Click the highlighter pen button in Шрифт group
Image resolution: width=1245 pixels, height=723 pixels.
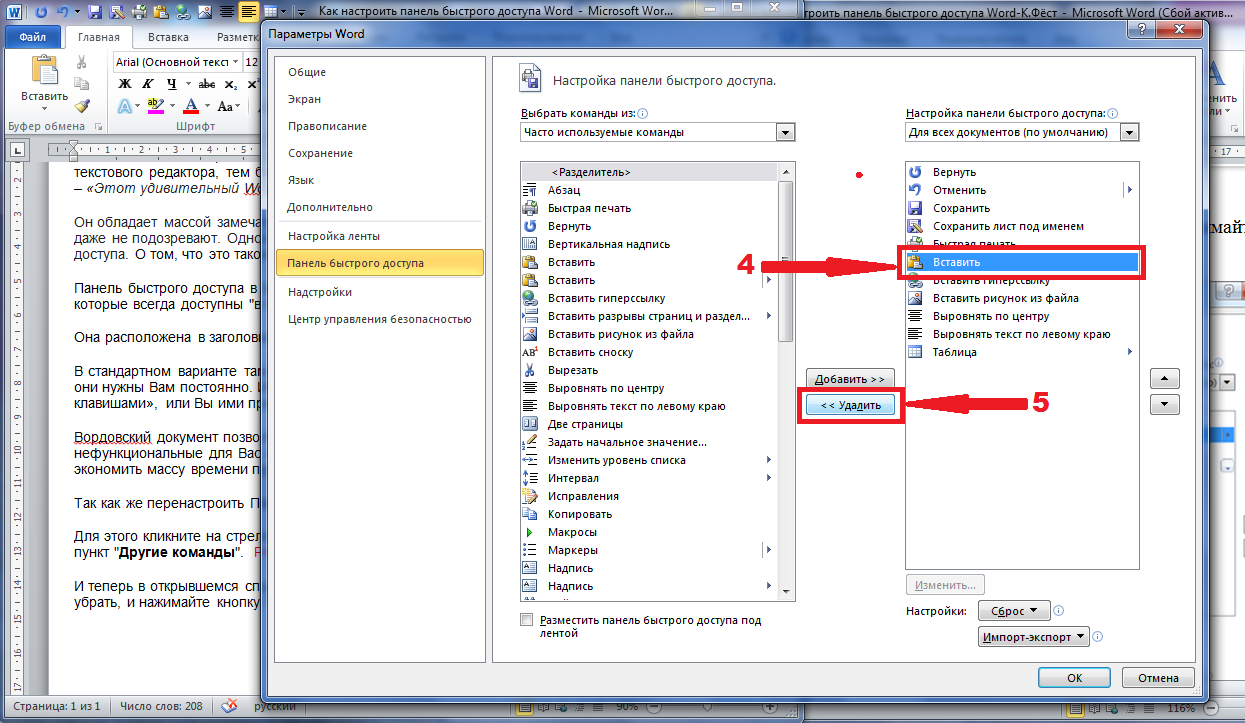(155, 105)
